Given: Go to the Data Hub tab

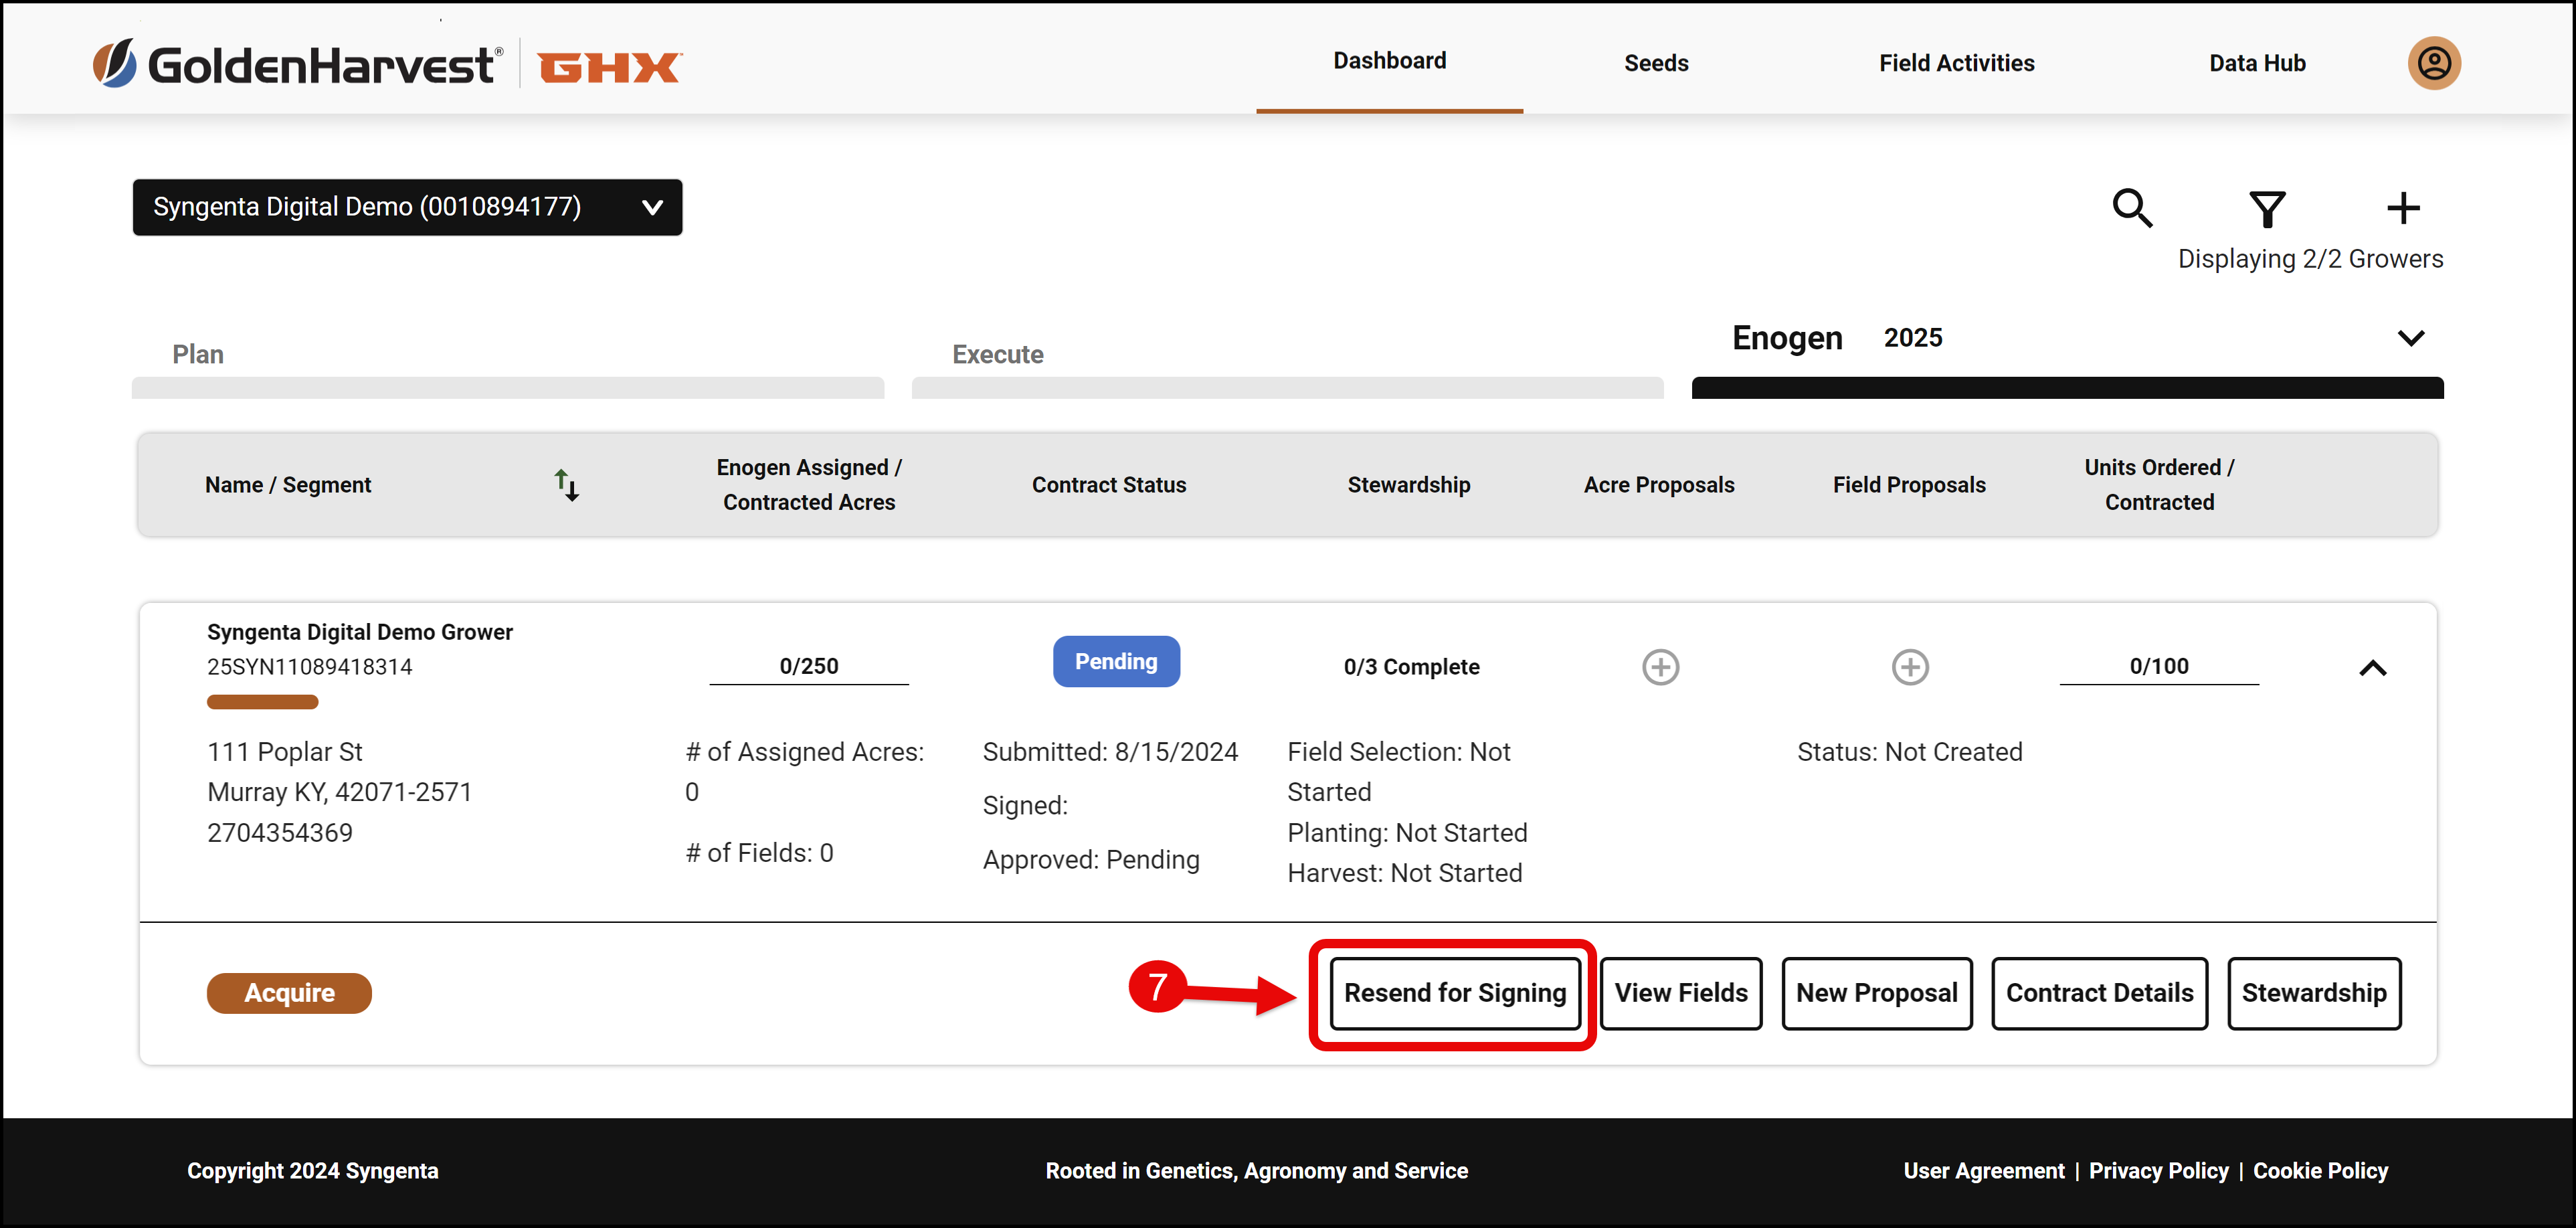Looking at the screenshot, I should click(2256, 63).
